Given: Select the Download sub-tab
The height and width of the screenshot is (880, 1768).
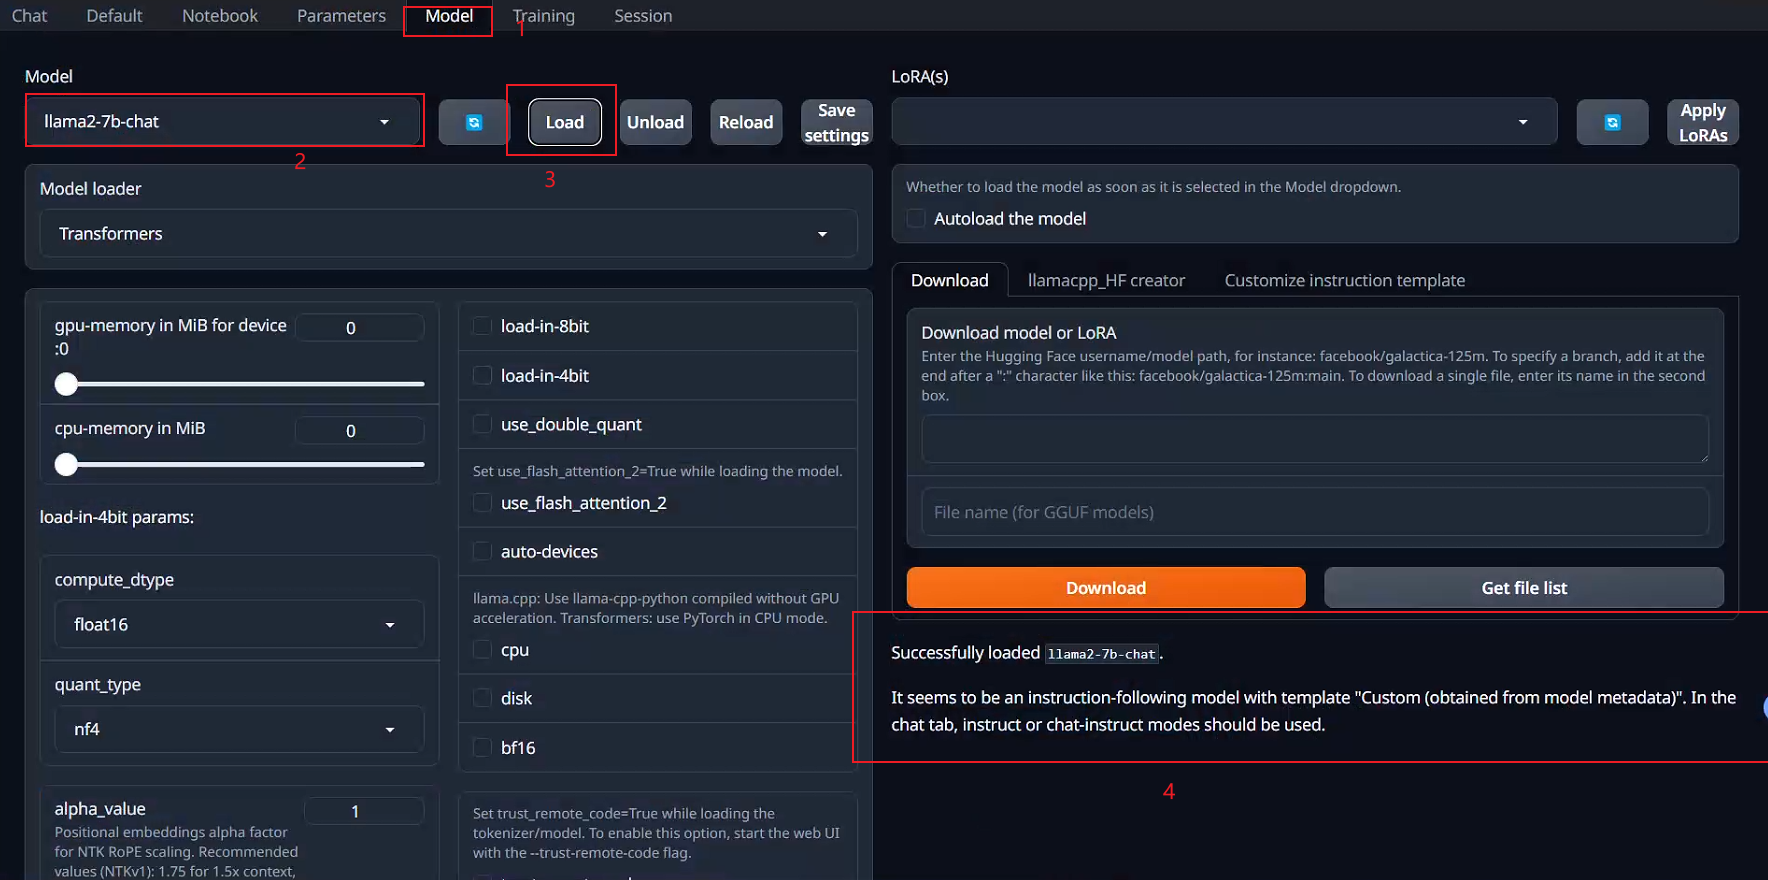Looking at the screenshot, I should [x=949, y=281].
